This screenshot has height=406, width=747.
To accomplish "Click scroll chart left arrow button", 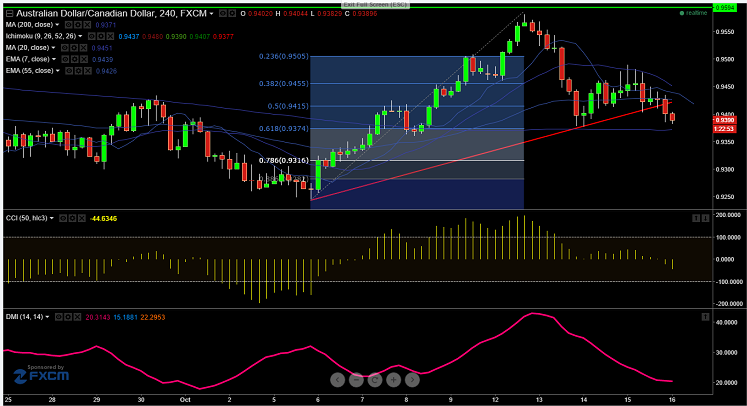I will (337, 380).
